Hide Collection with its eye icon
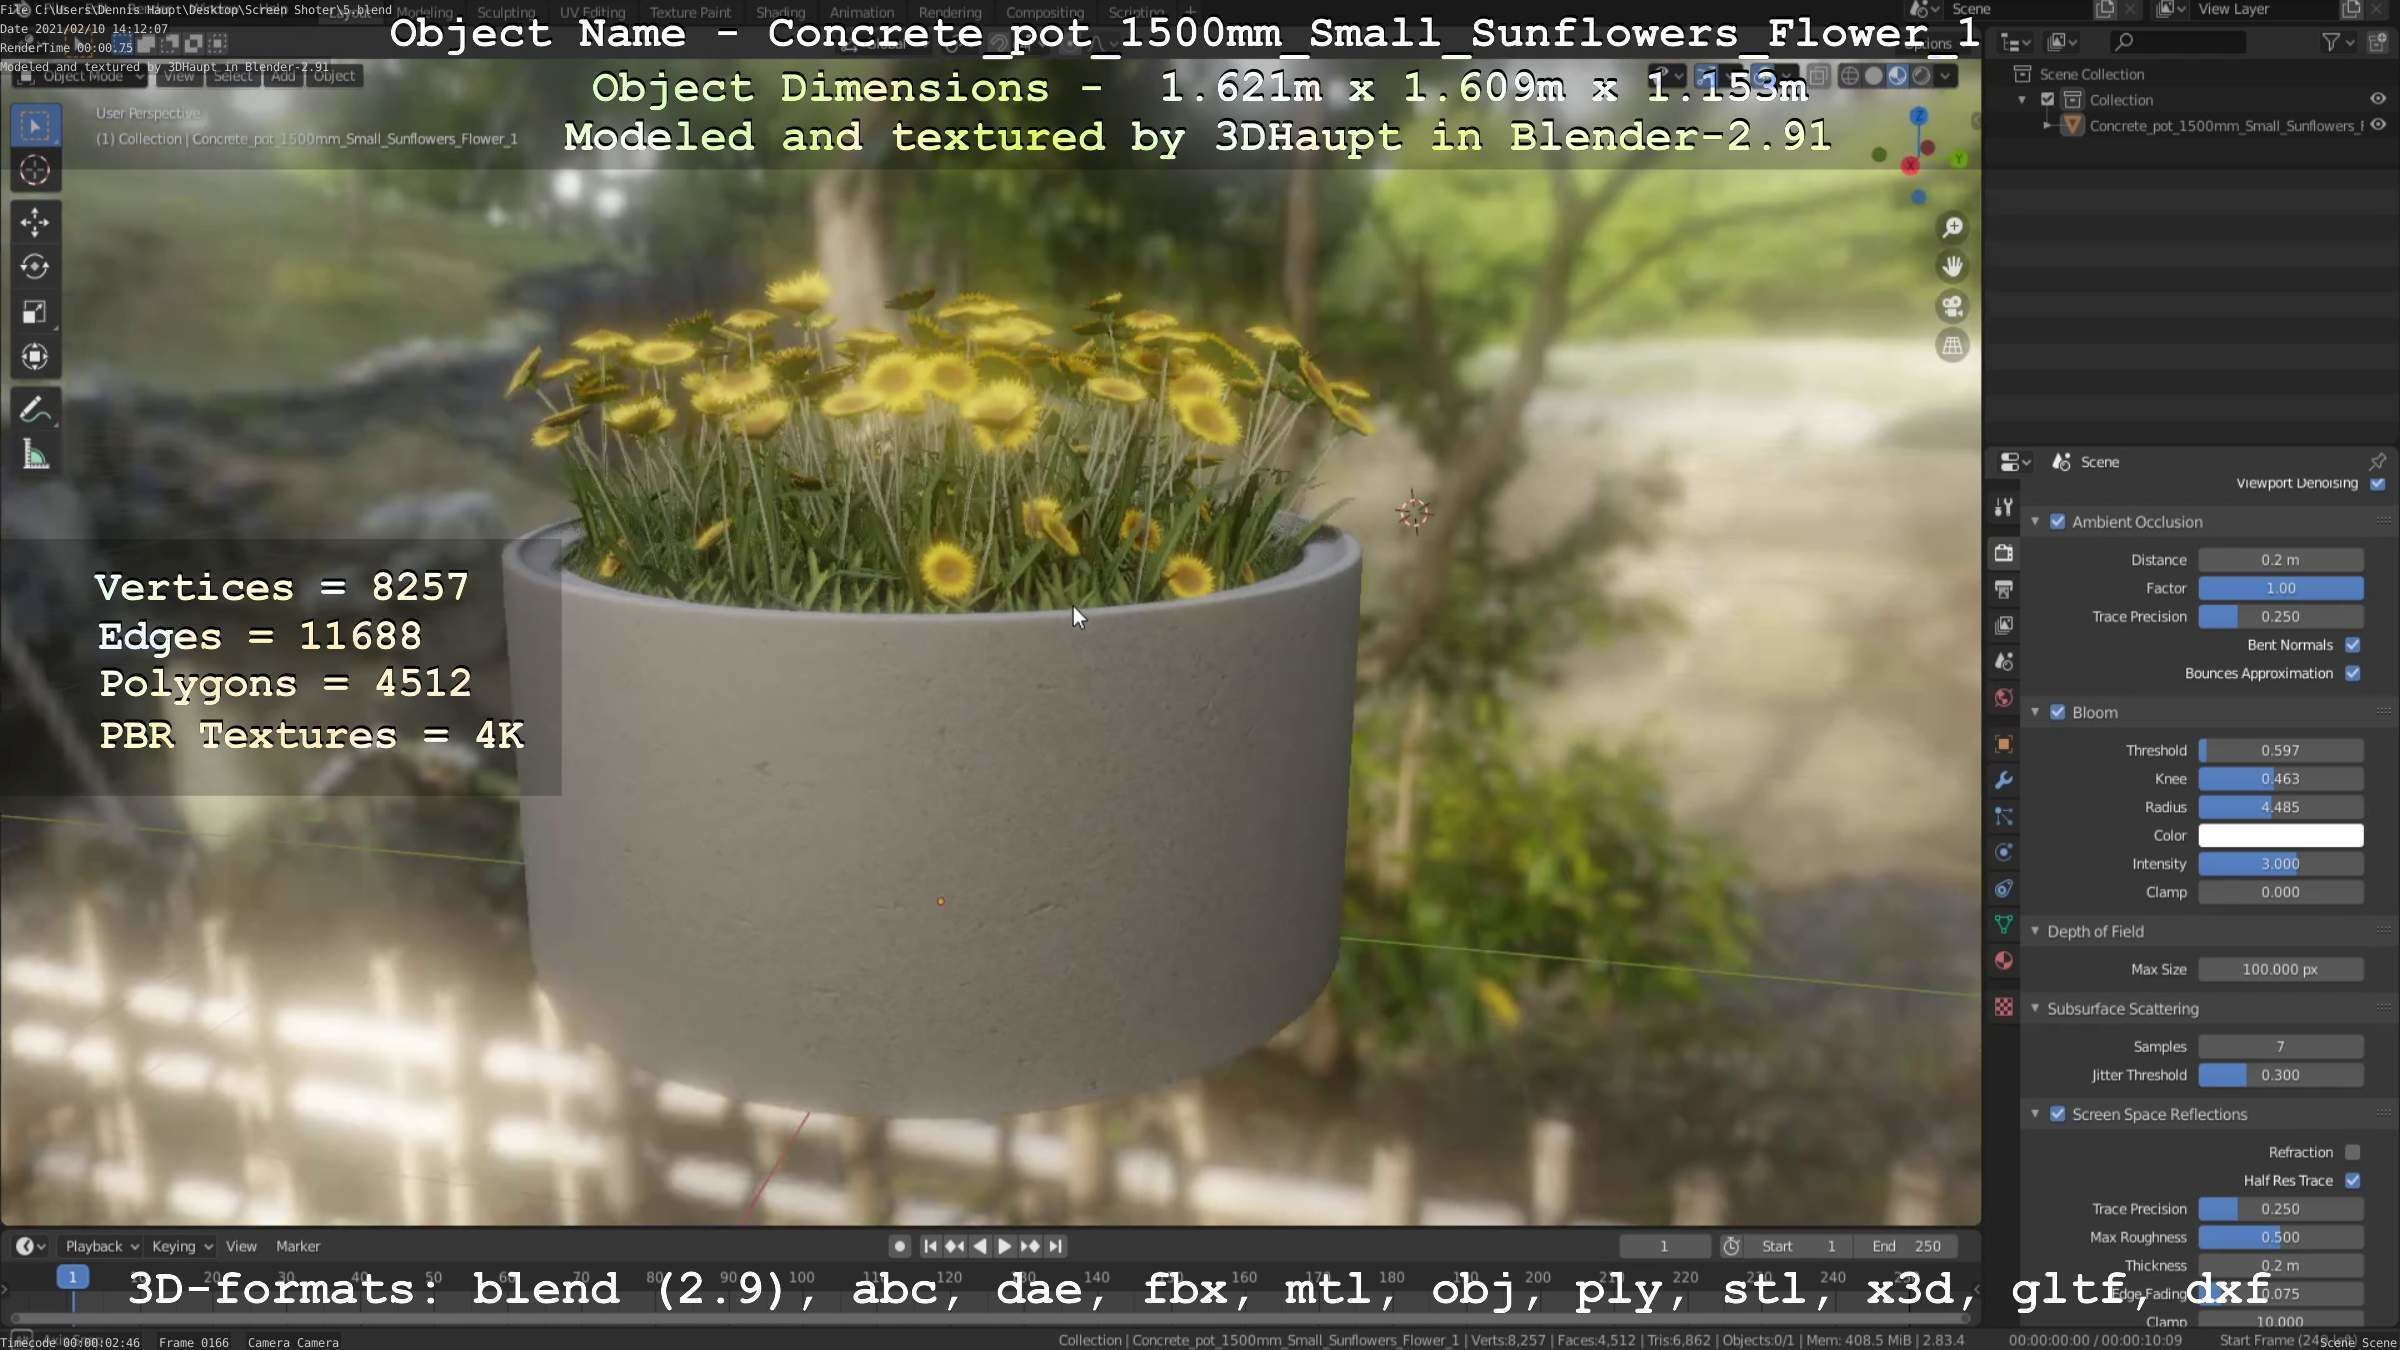The height and width of the screenshot is (1350, 2400). pos(2378,99)
